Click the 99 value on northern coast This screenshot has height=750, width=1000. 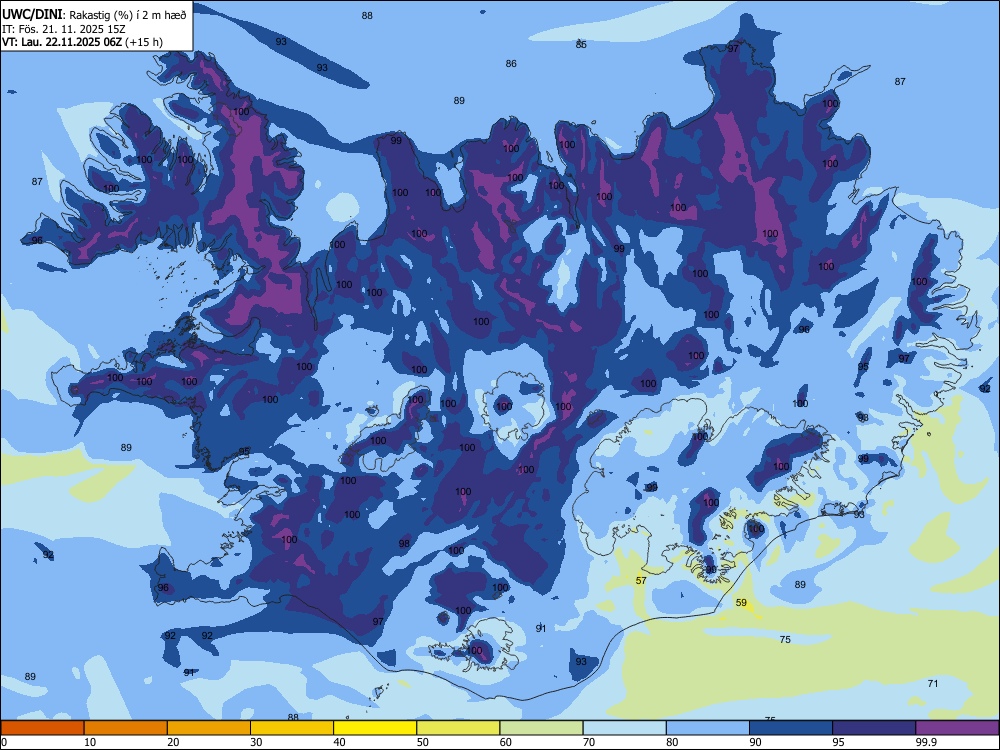(x=396, y=140)
